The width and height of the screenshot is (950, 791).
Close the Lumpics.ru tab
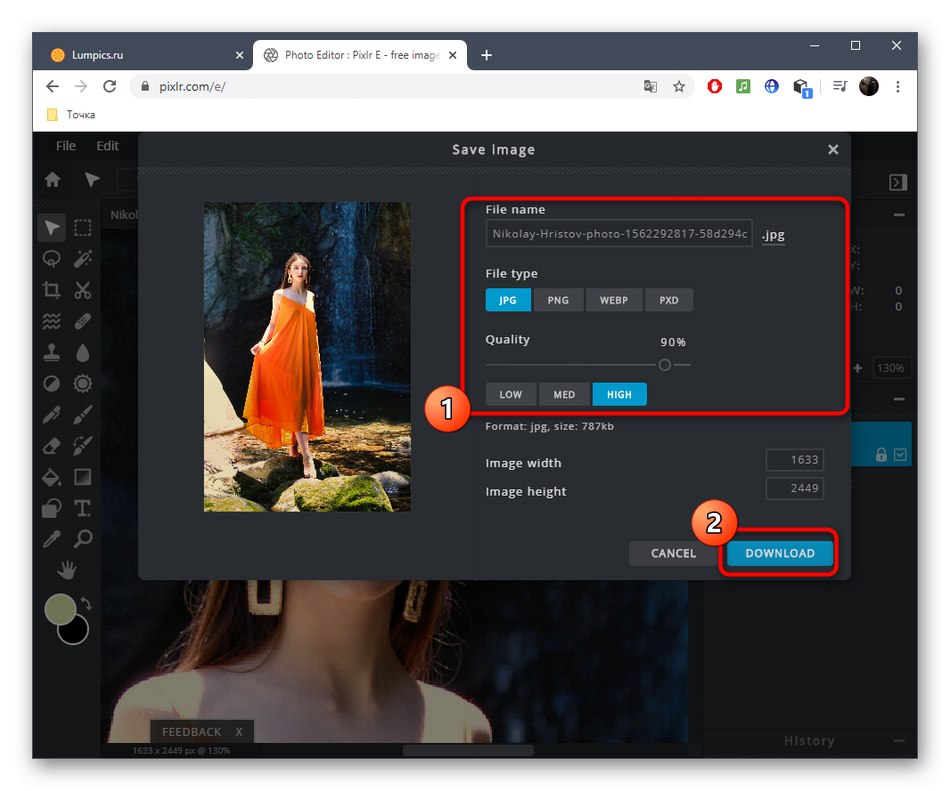tap(239, 55)
